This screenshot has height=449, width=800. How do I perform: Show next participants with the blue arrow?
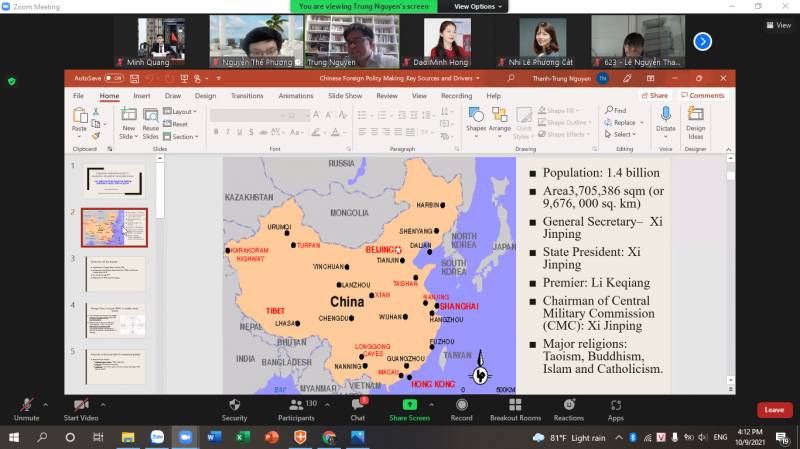pos(702,41)
